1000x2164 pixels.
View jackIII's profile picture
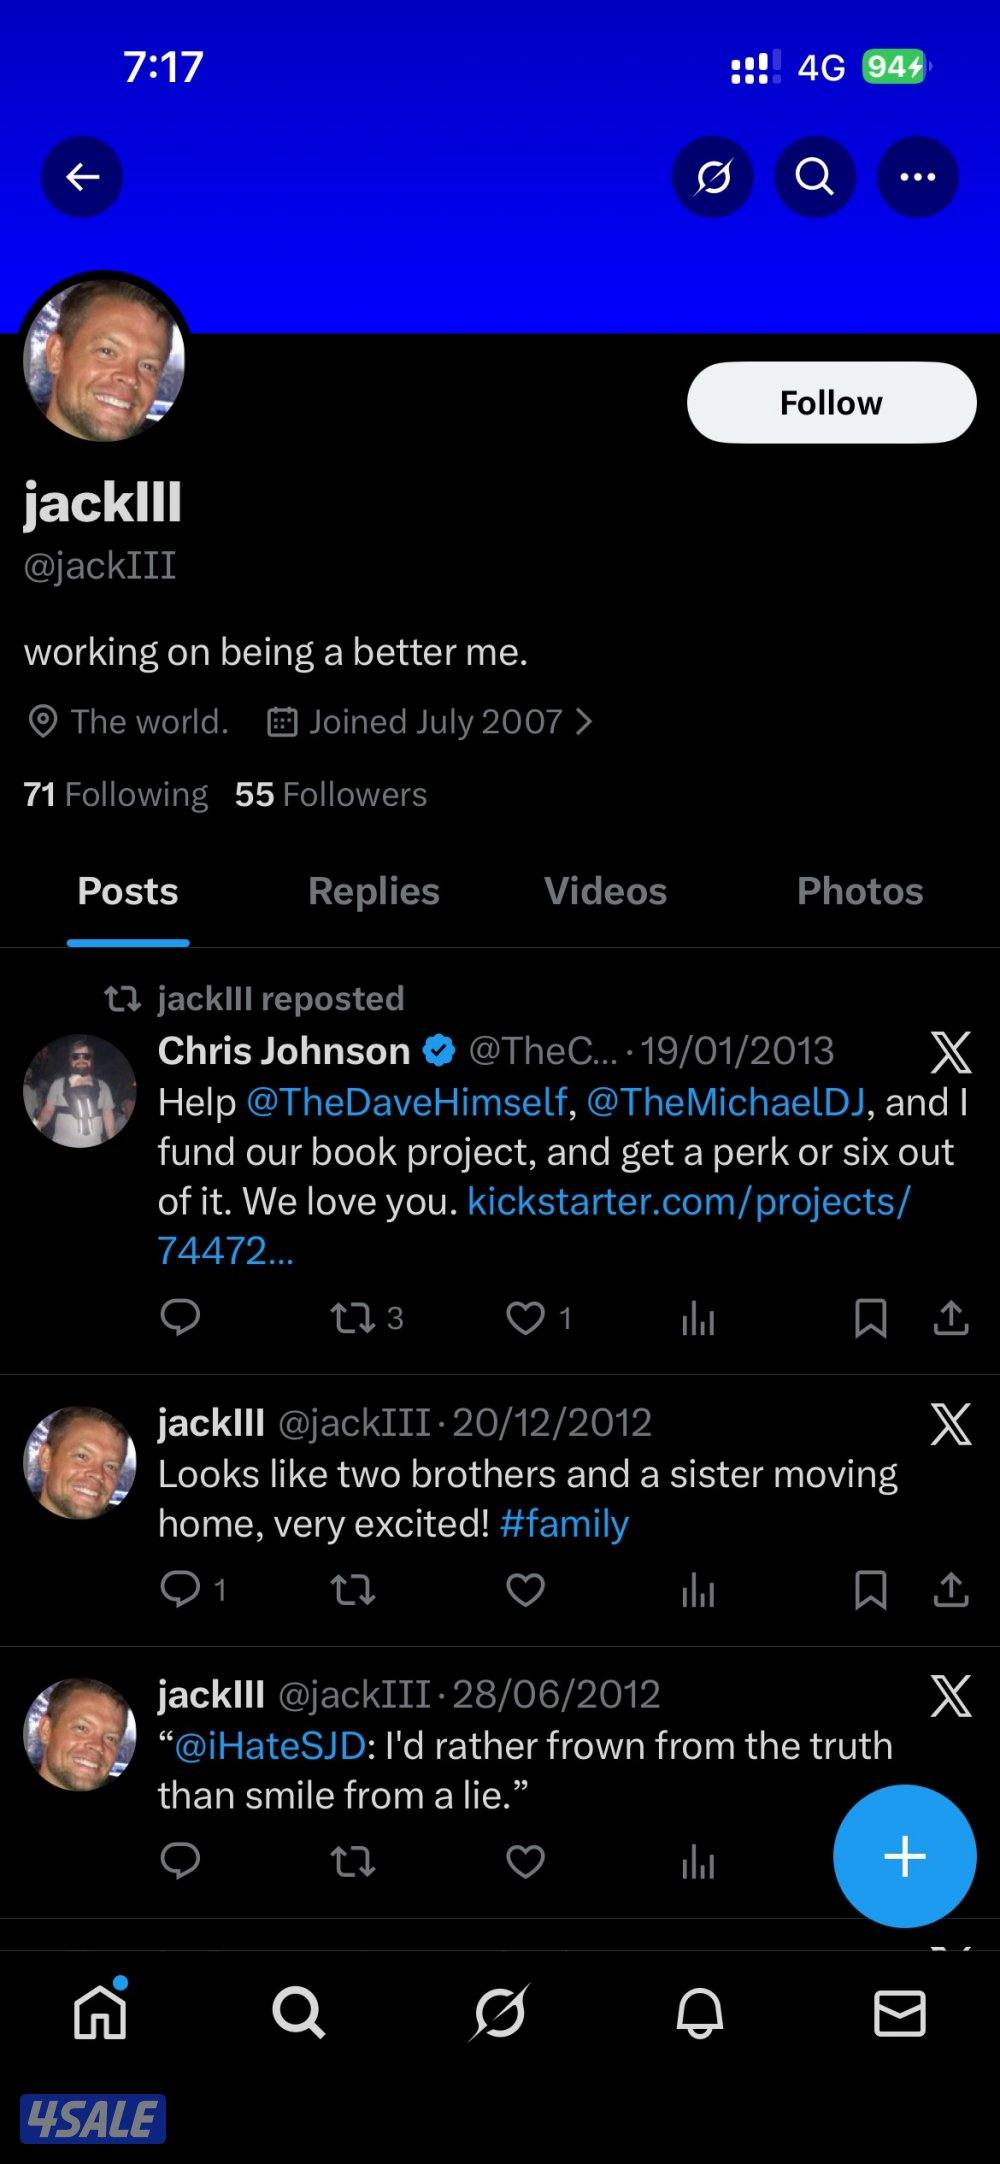[x=104, y=360]
